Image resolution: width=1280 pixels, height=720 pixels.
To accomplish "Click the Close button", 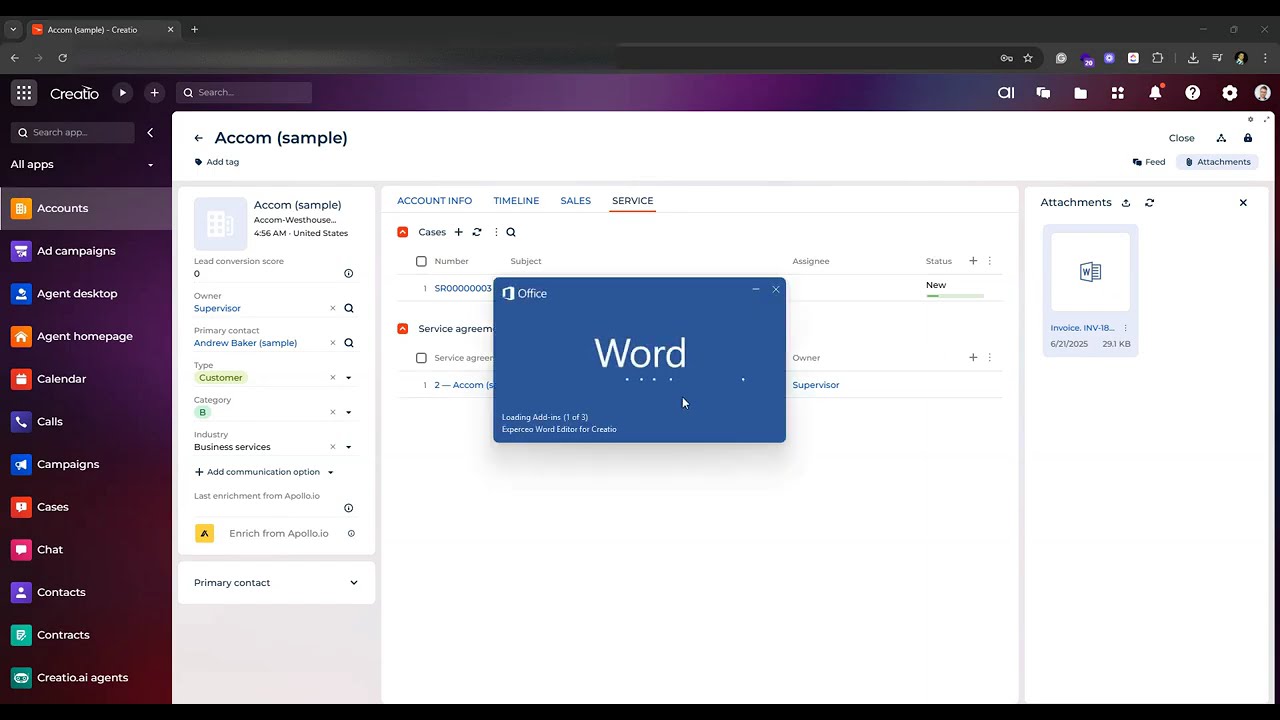I will click(x=1181, y=138).
